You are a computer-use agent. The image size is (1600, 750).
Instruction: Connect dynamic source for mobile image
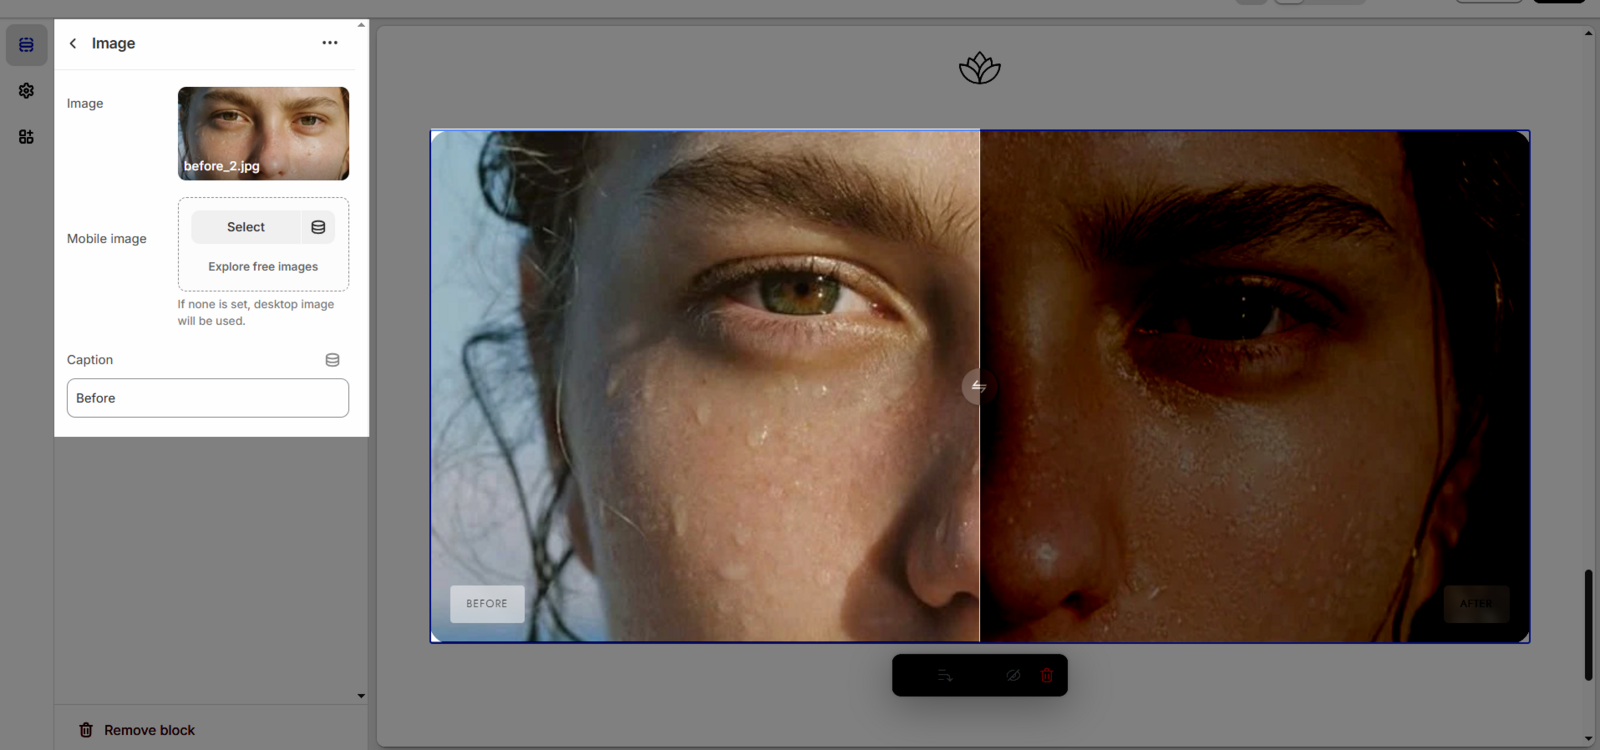(x=318, y=227)
